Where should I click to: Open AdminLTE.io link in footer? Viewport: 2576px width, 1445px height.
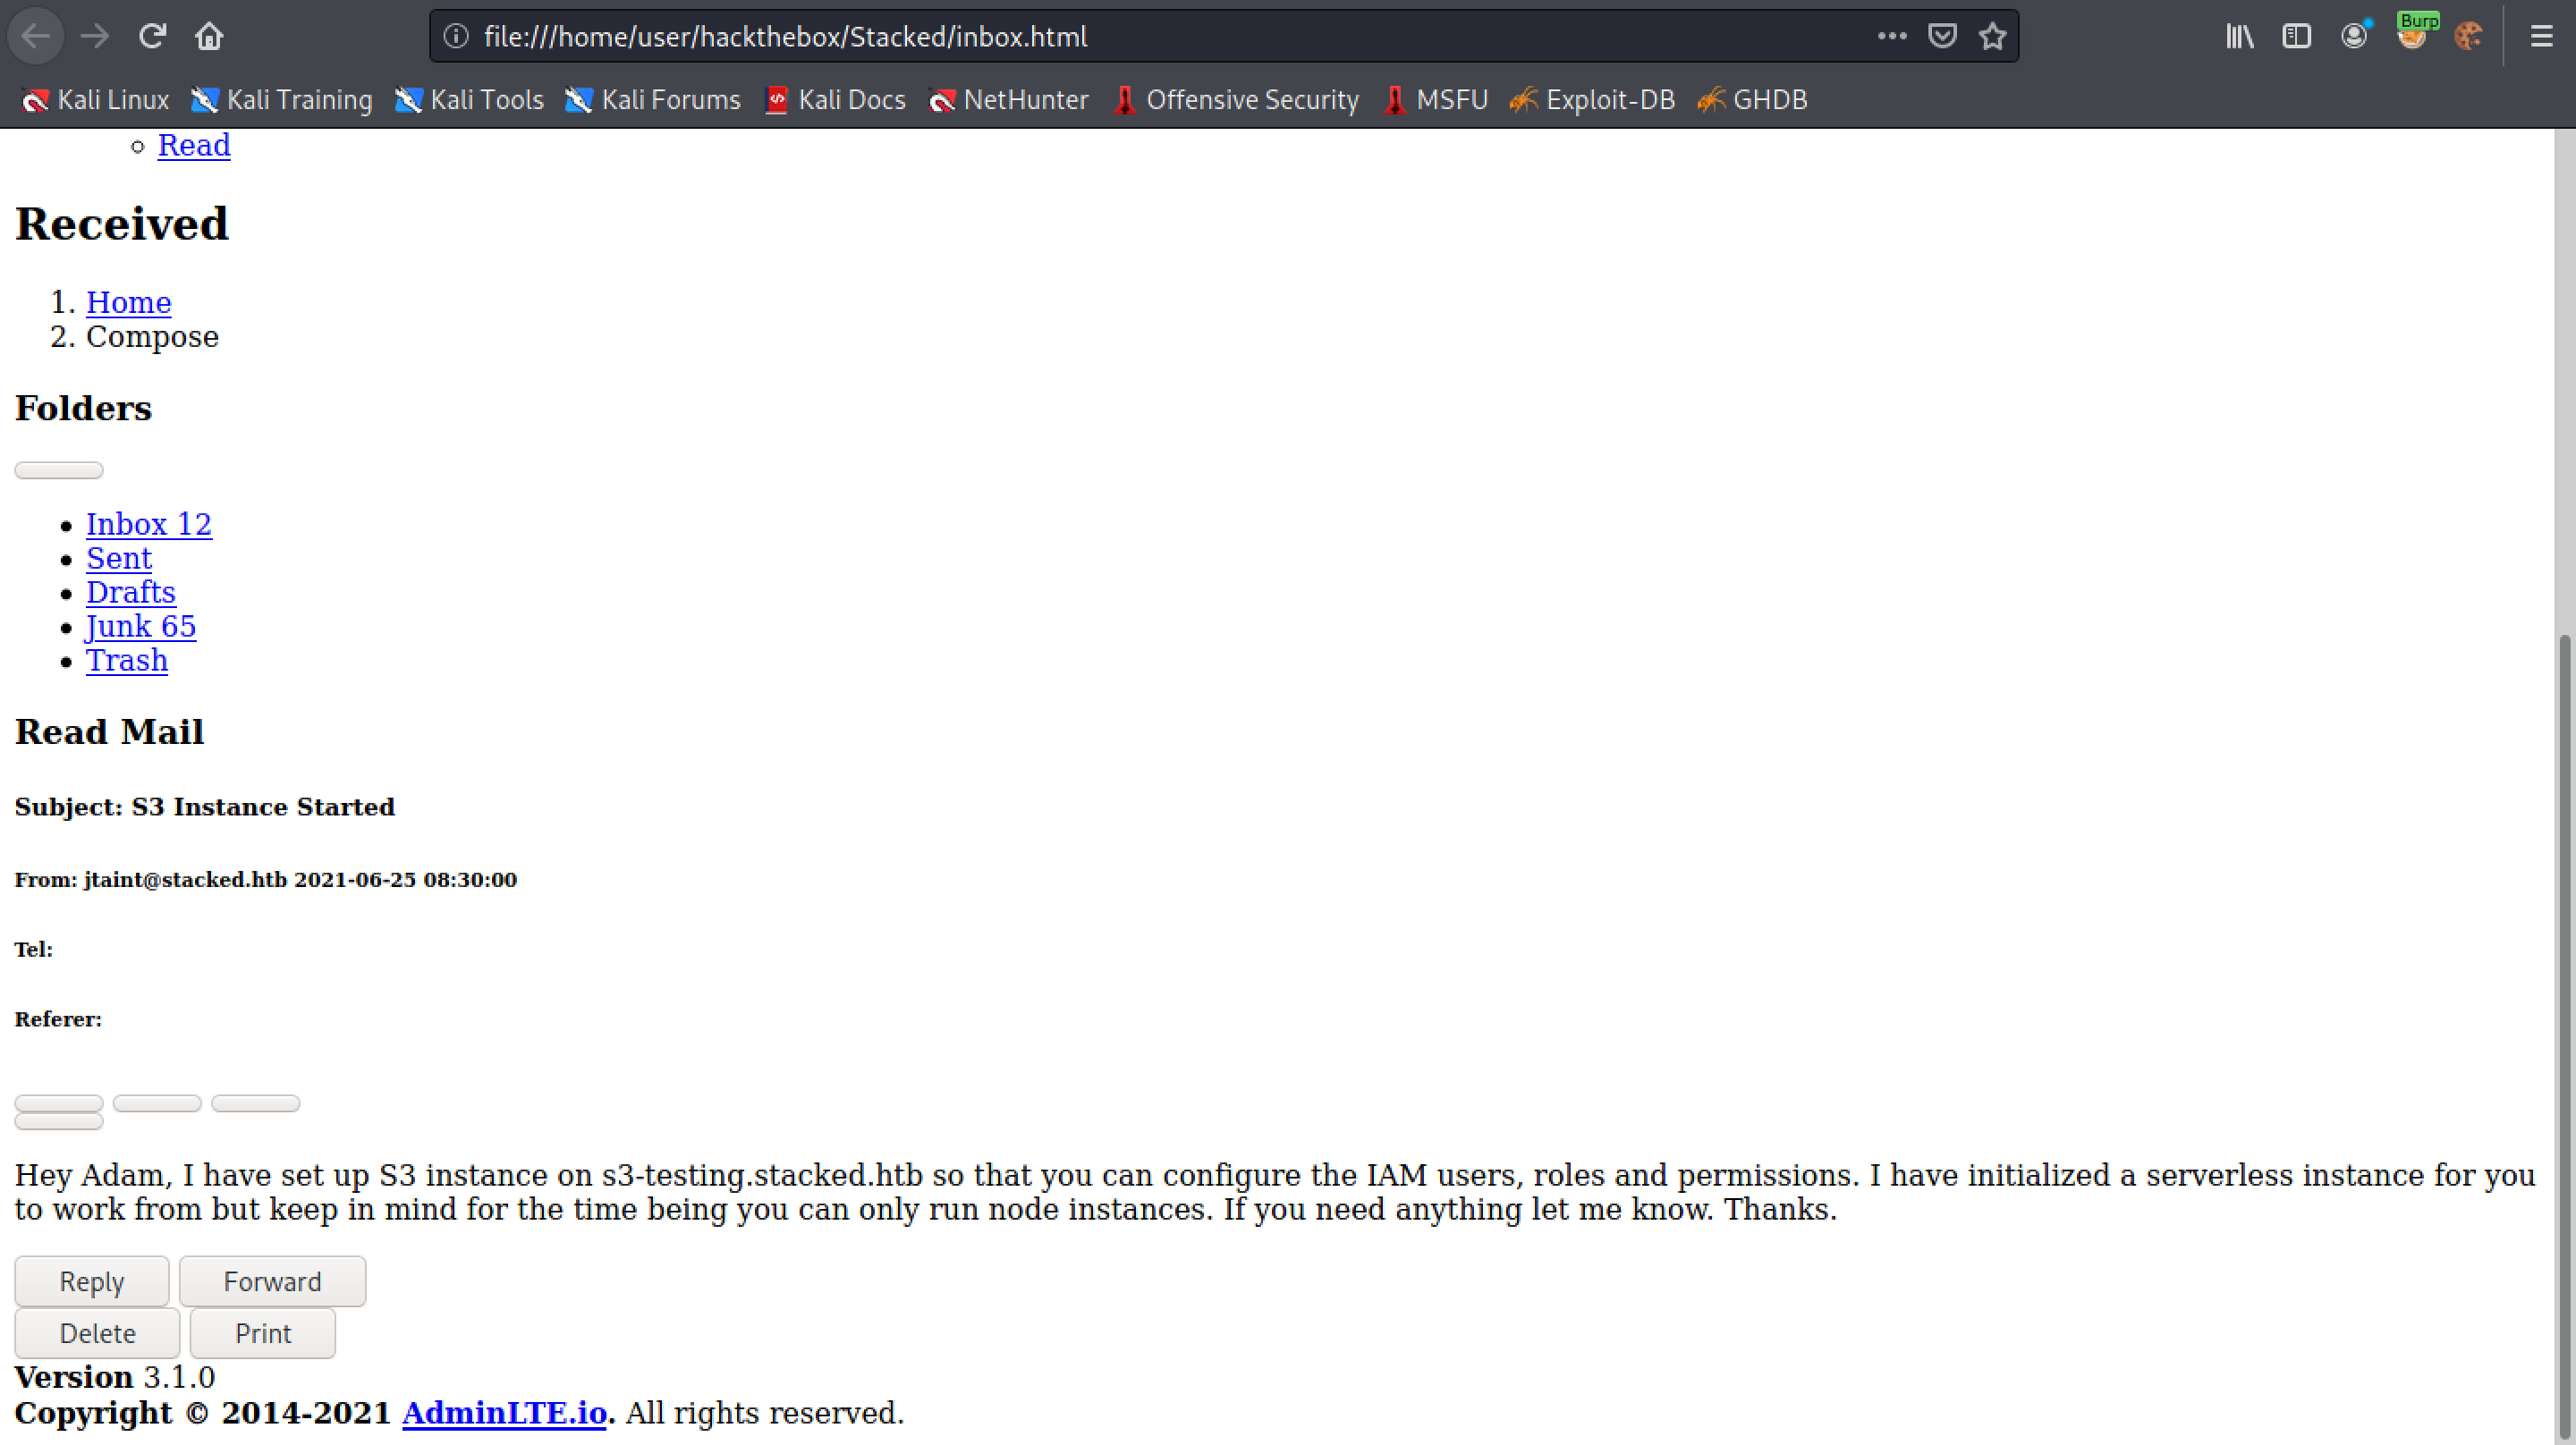tap(505, 1414)
